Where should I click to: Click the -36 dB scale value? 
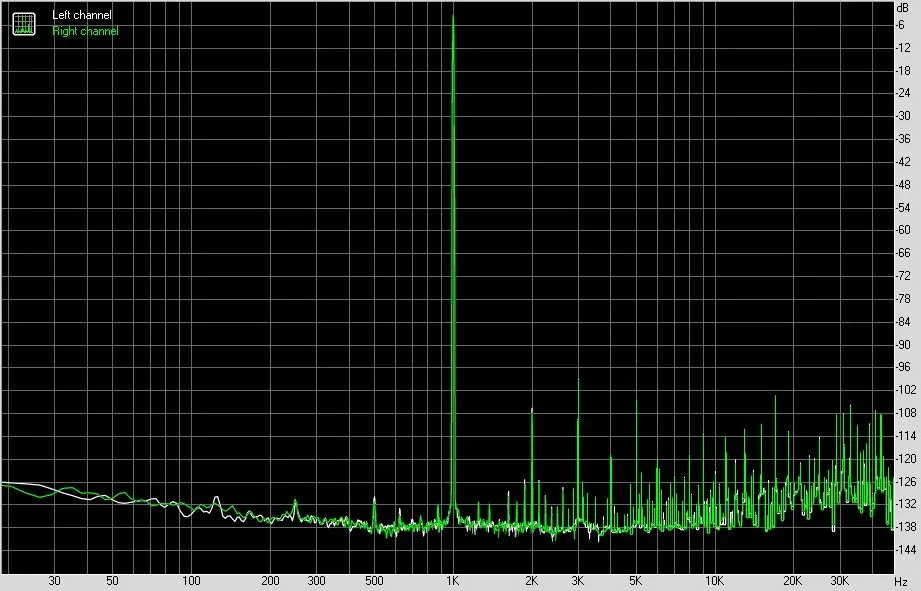[903, 139]
